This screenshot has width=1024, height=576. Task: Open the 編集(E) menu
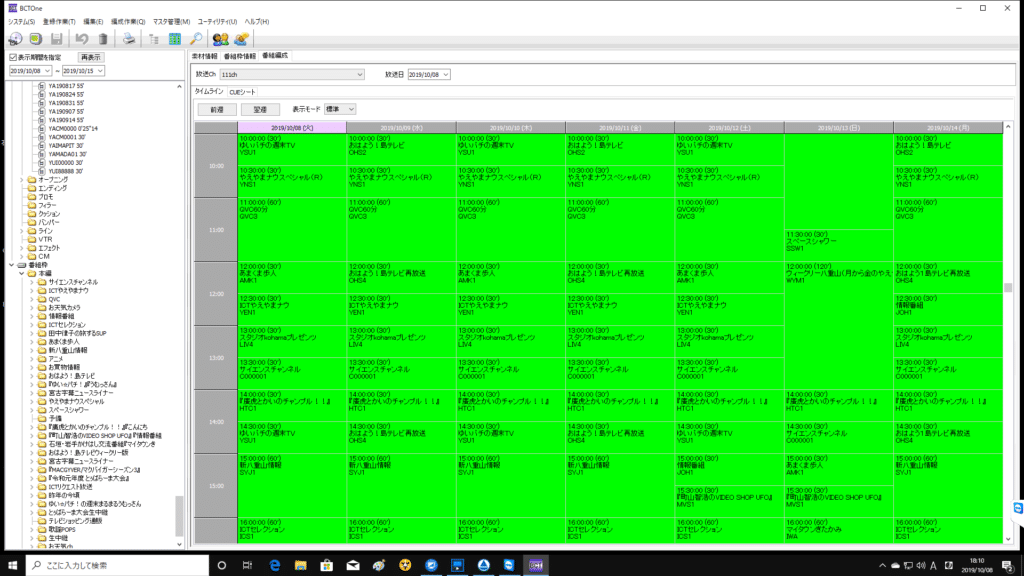93,22
